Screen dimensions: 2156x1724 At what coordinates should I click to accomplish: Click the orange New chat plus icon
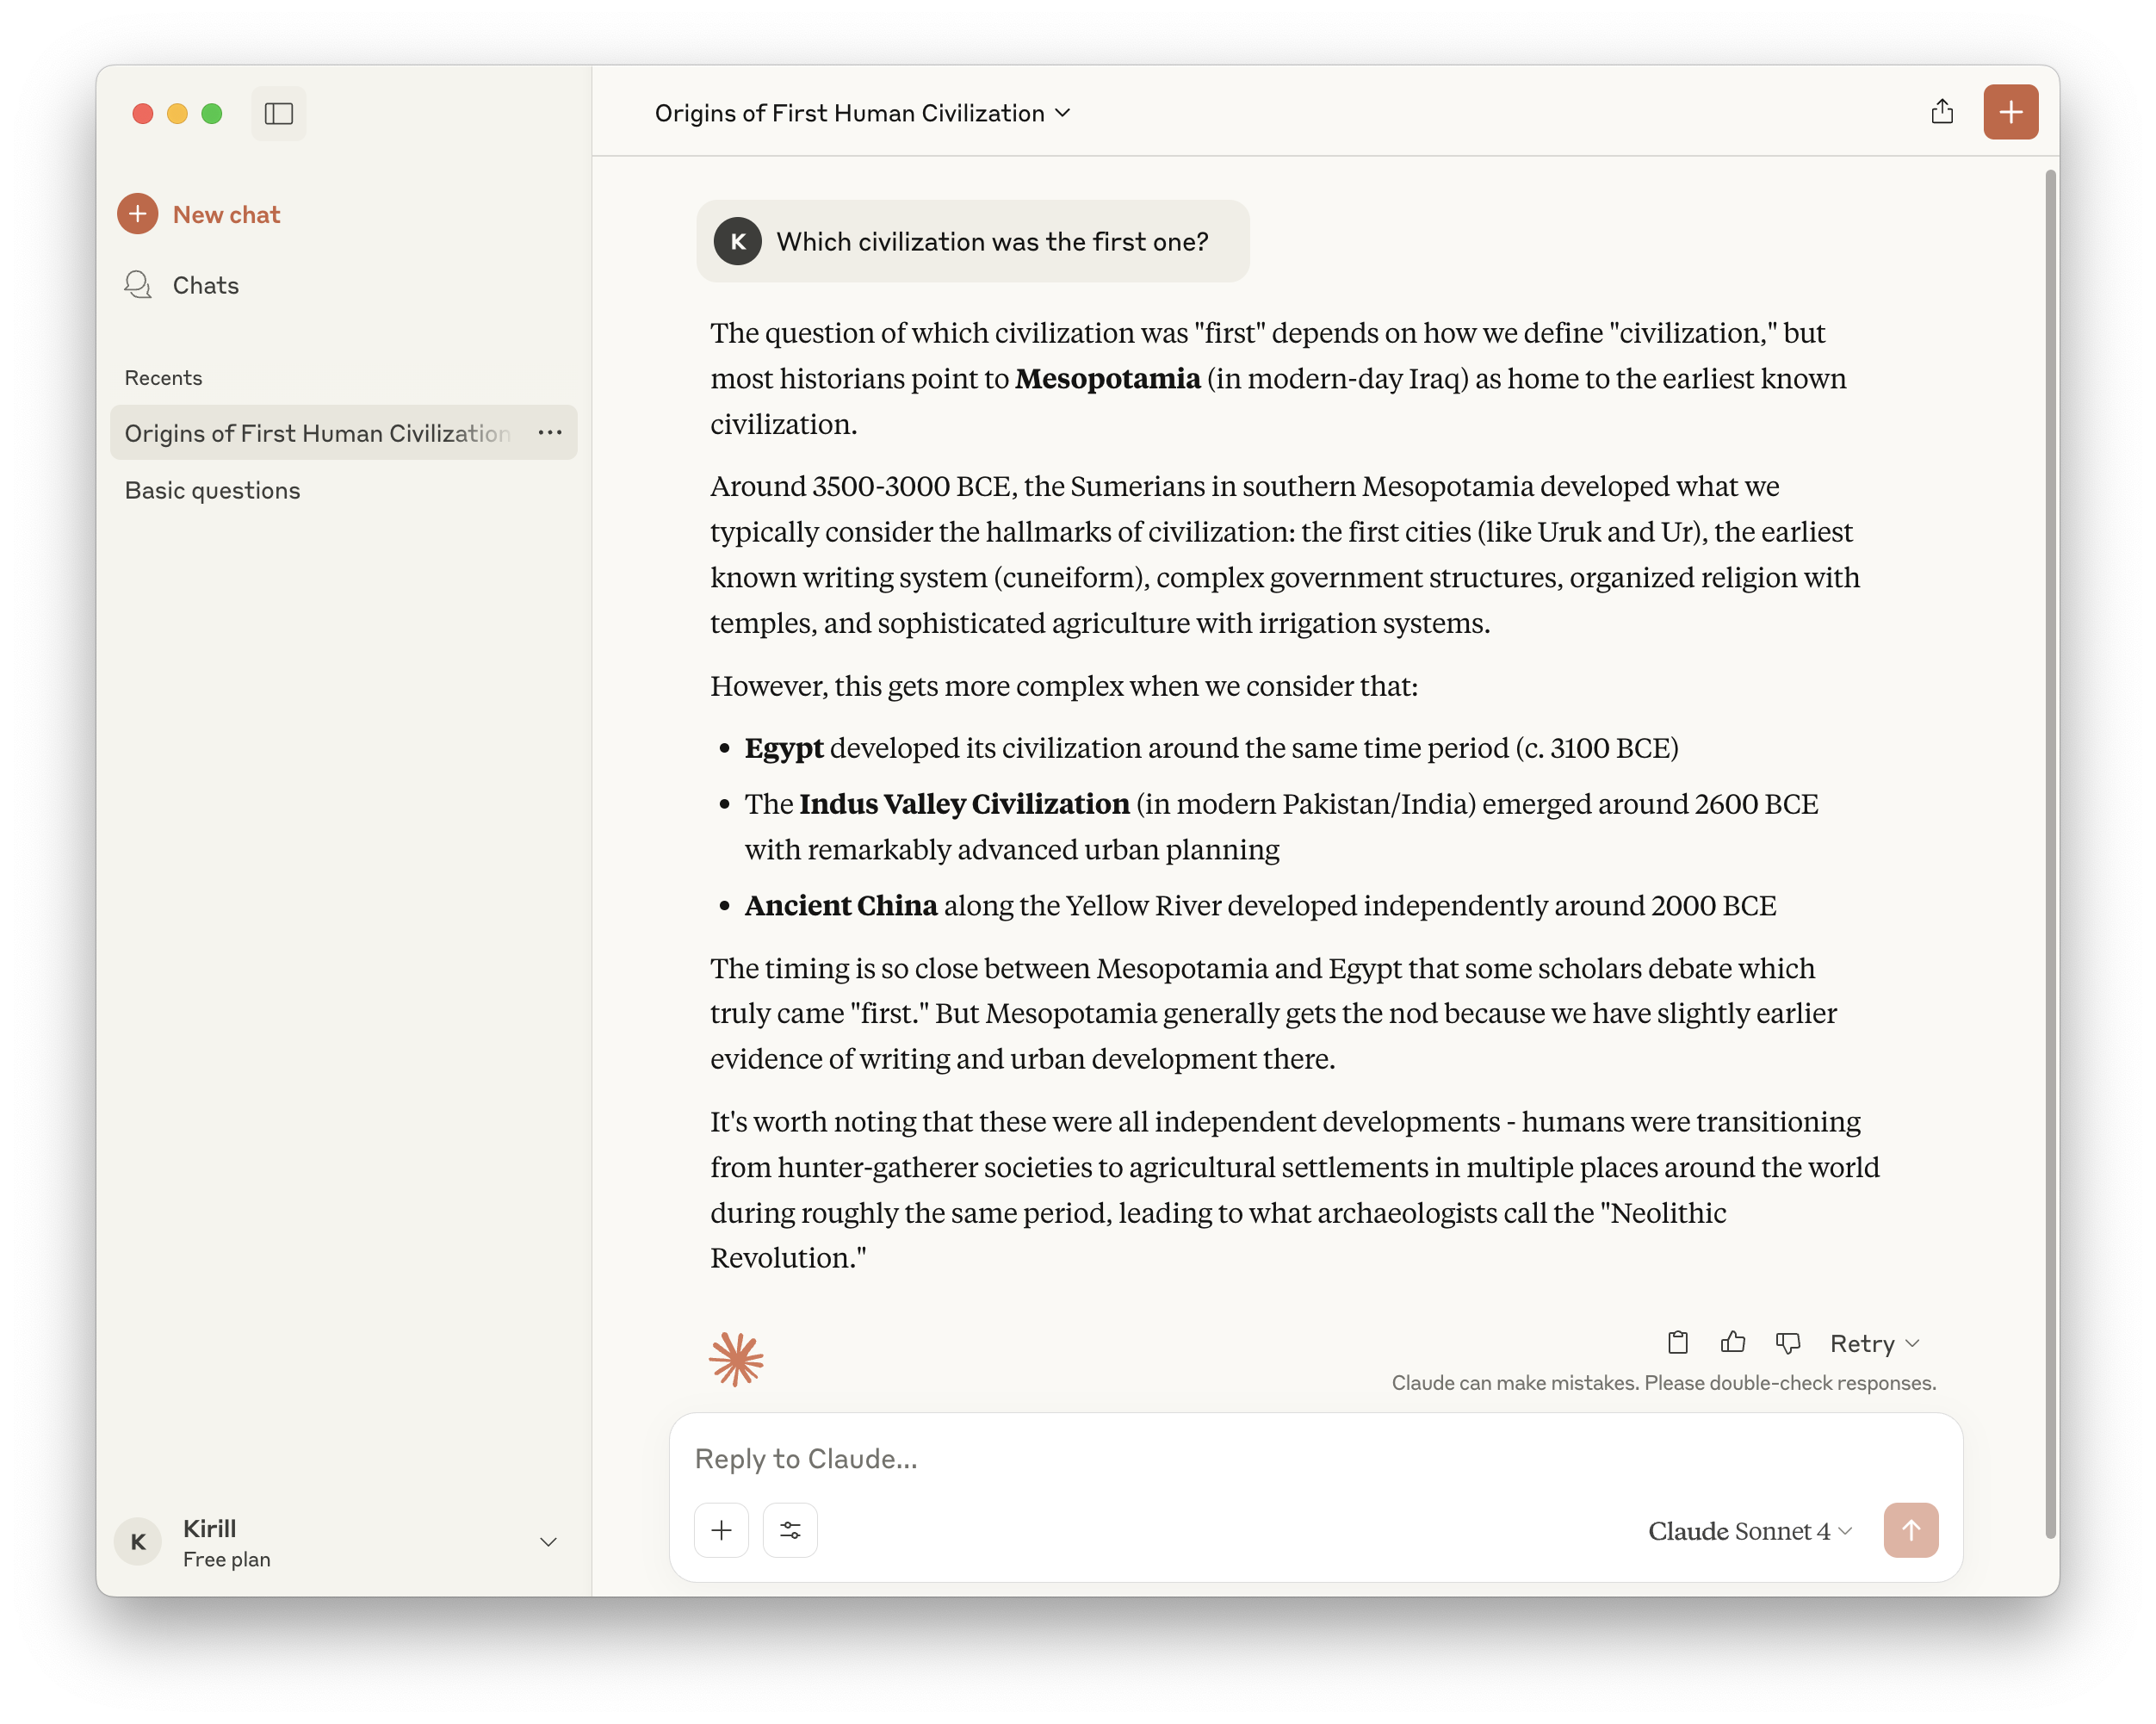(138, 214)
